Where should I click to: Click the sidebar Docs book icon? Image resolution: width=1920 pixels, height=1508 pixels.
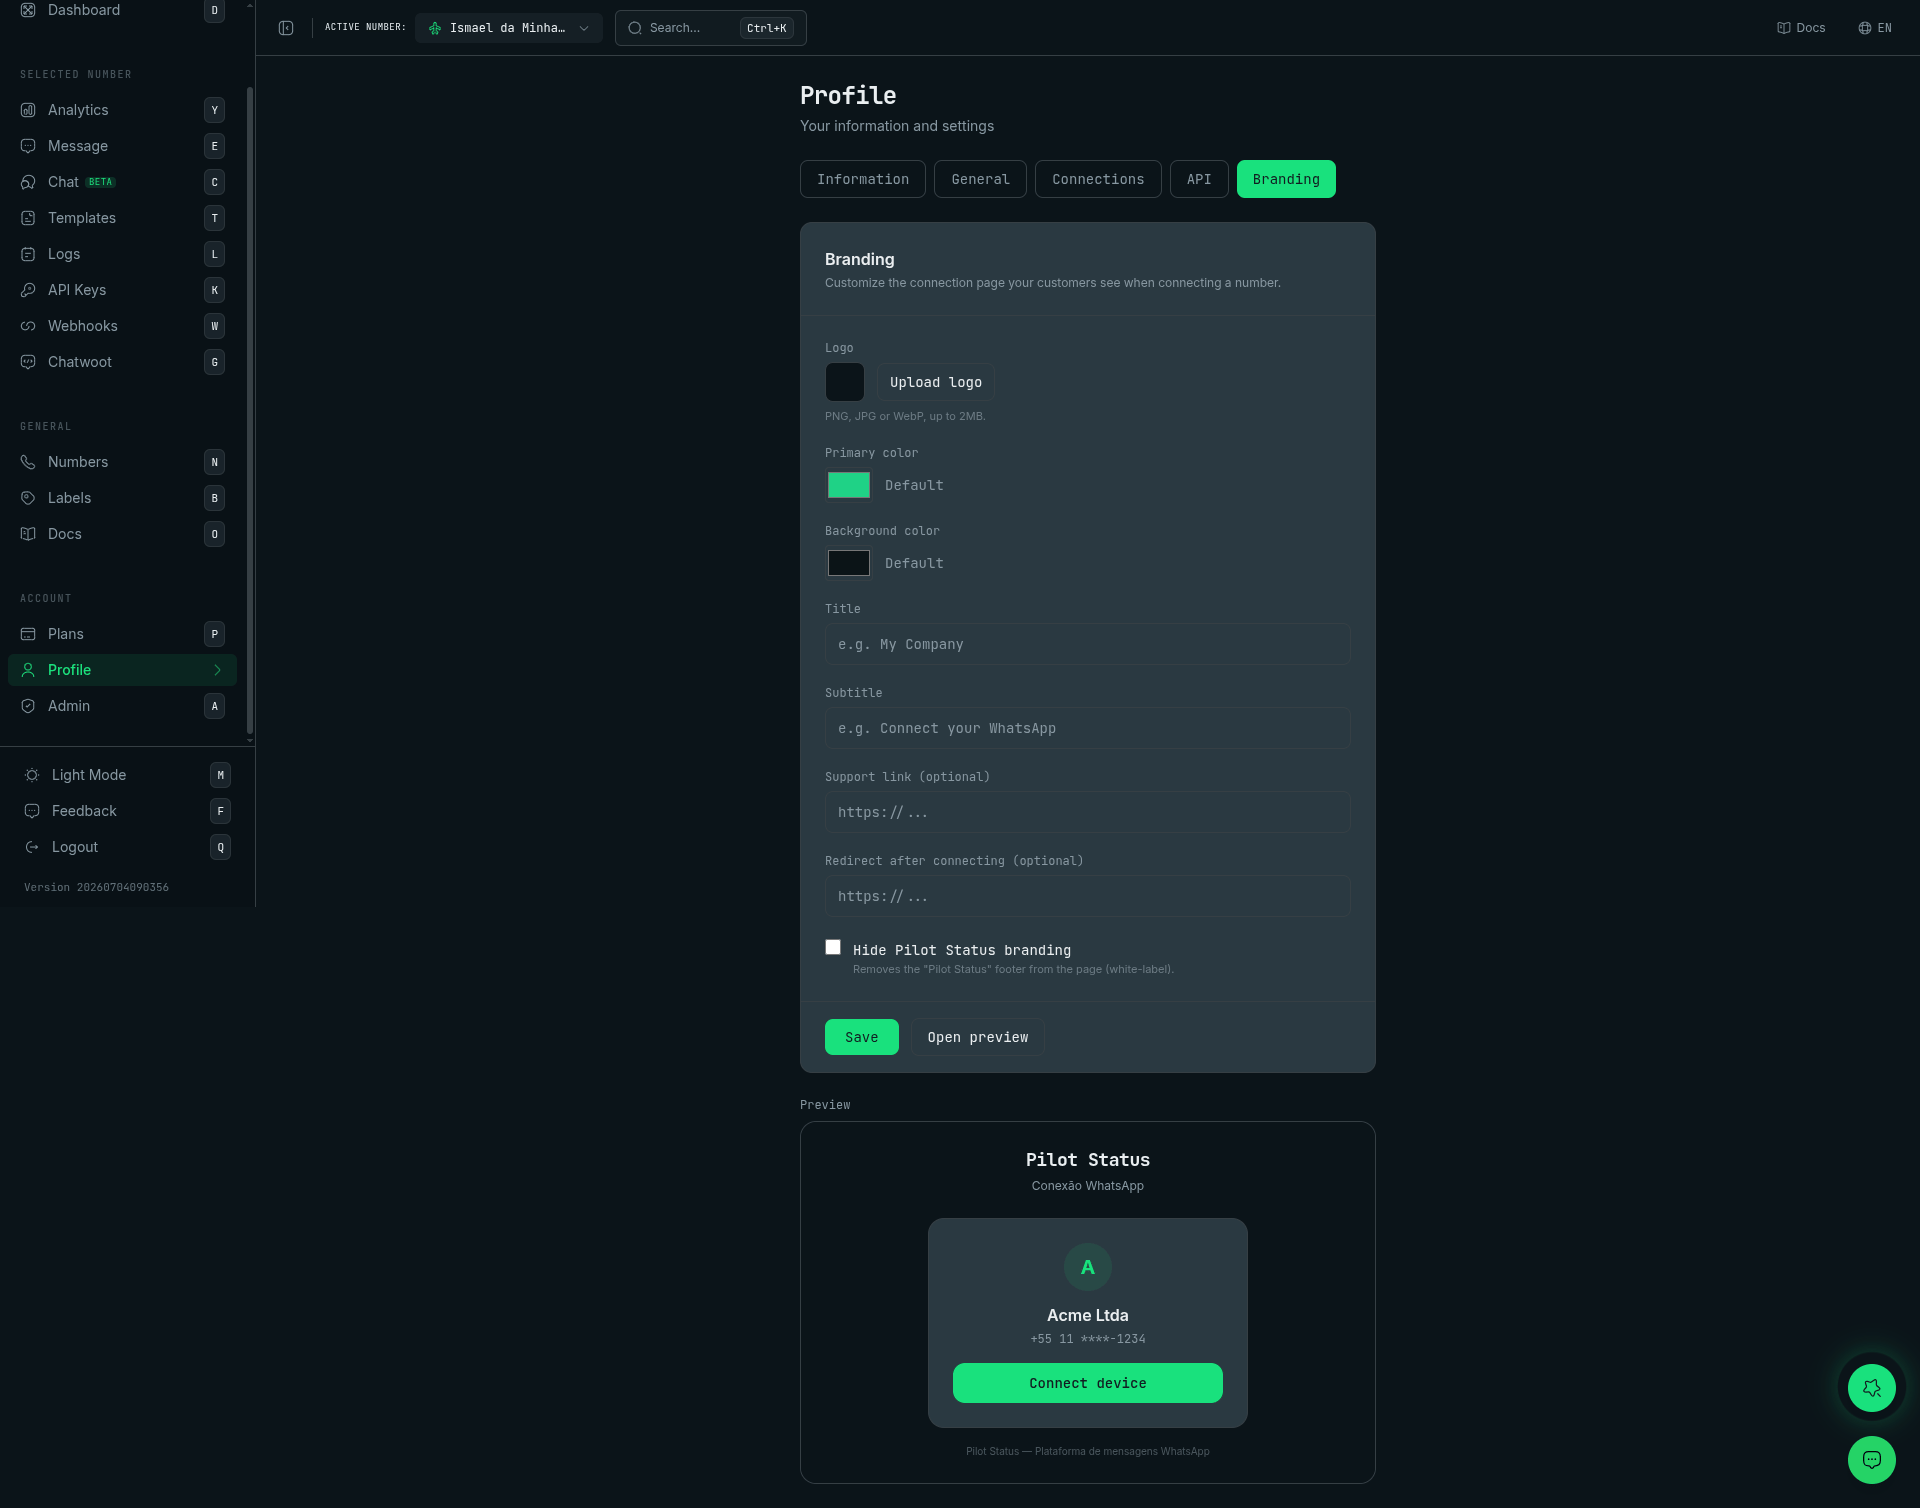pyautogui.click(x=28, y=534)
